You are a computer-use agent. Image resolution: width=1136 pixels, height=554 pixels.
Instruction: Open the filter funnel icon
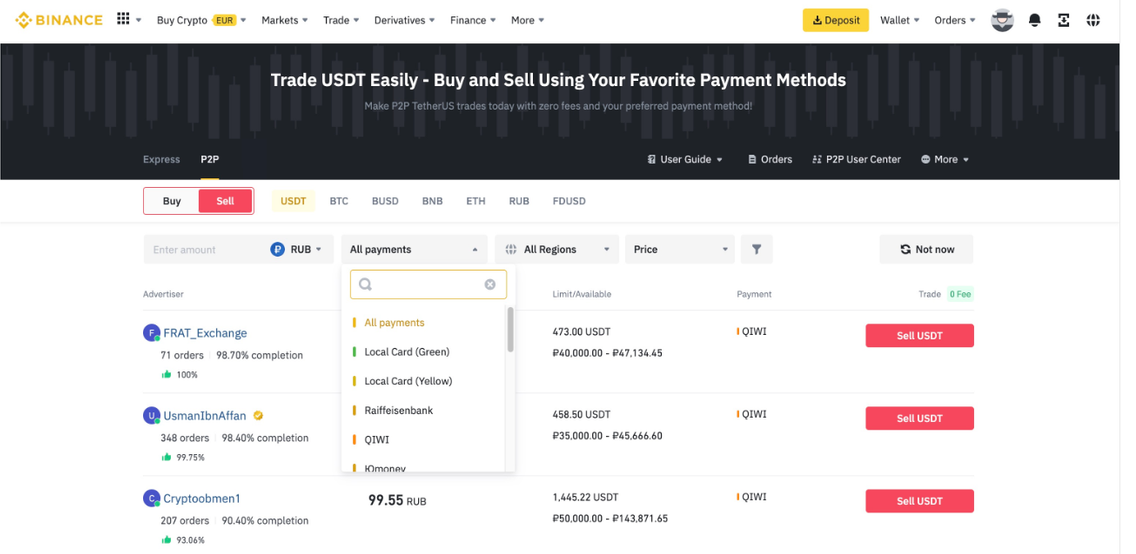point(757,249)
